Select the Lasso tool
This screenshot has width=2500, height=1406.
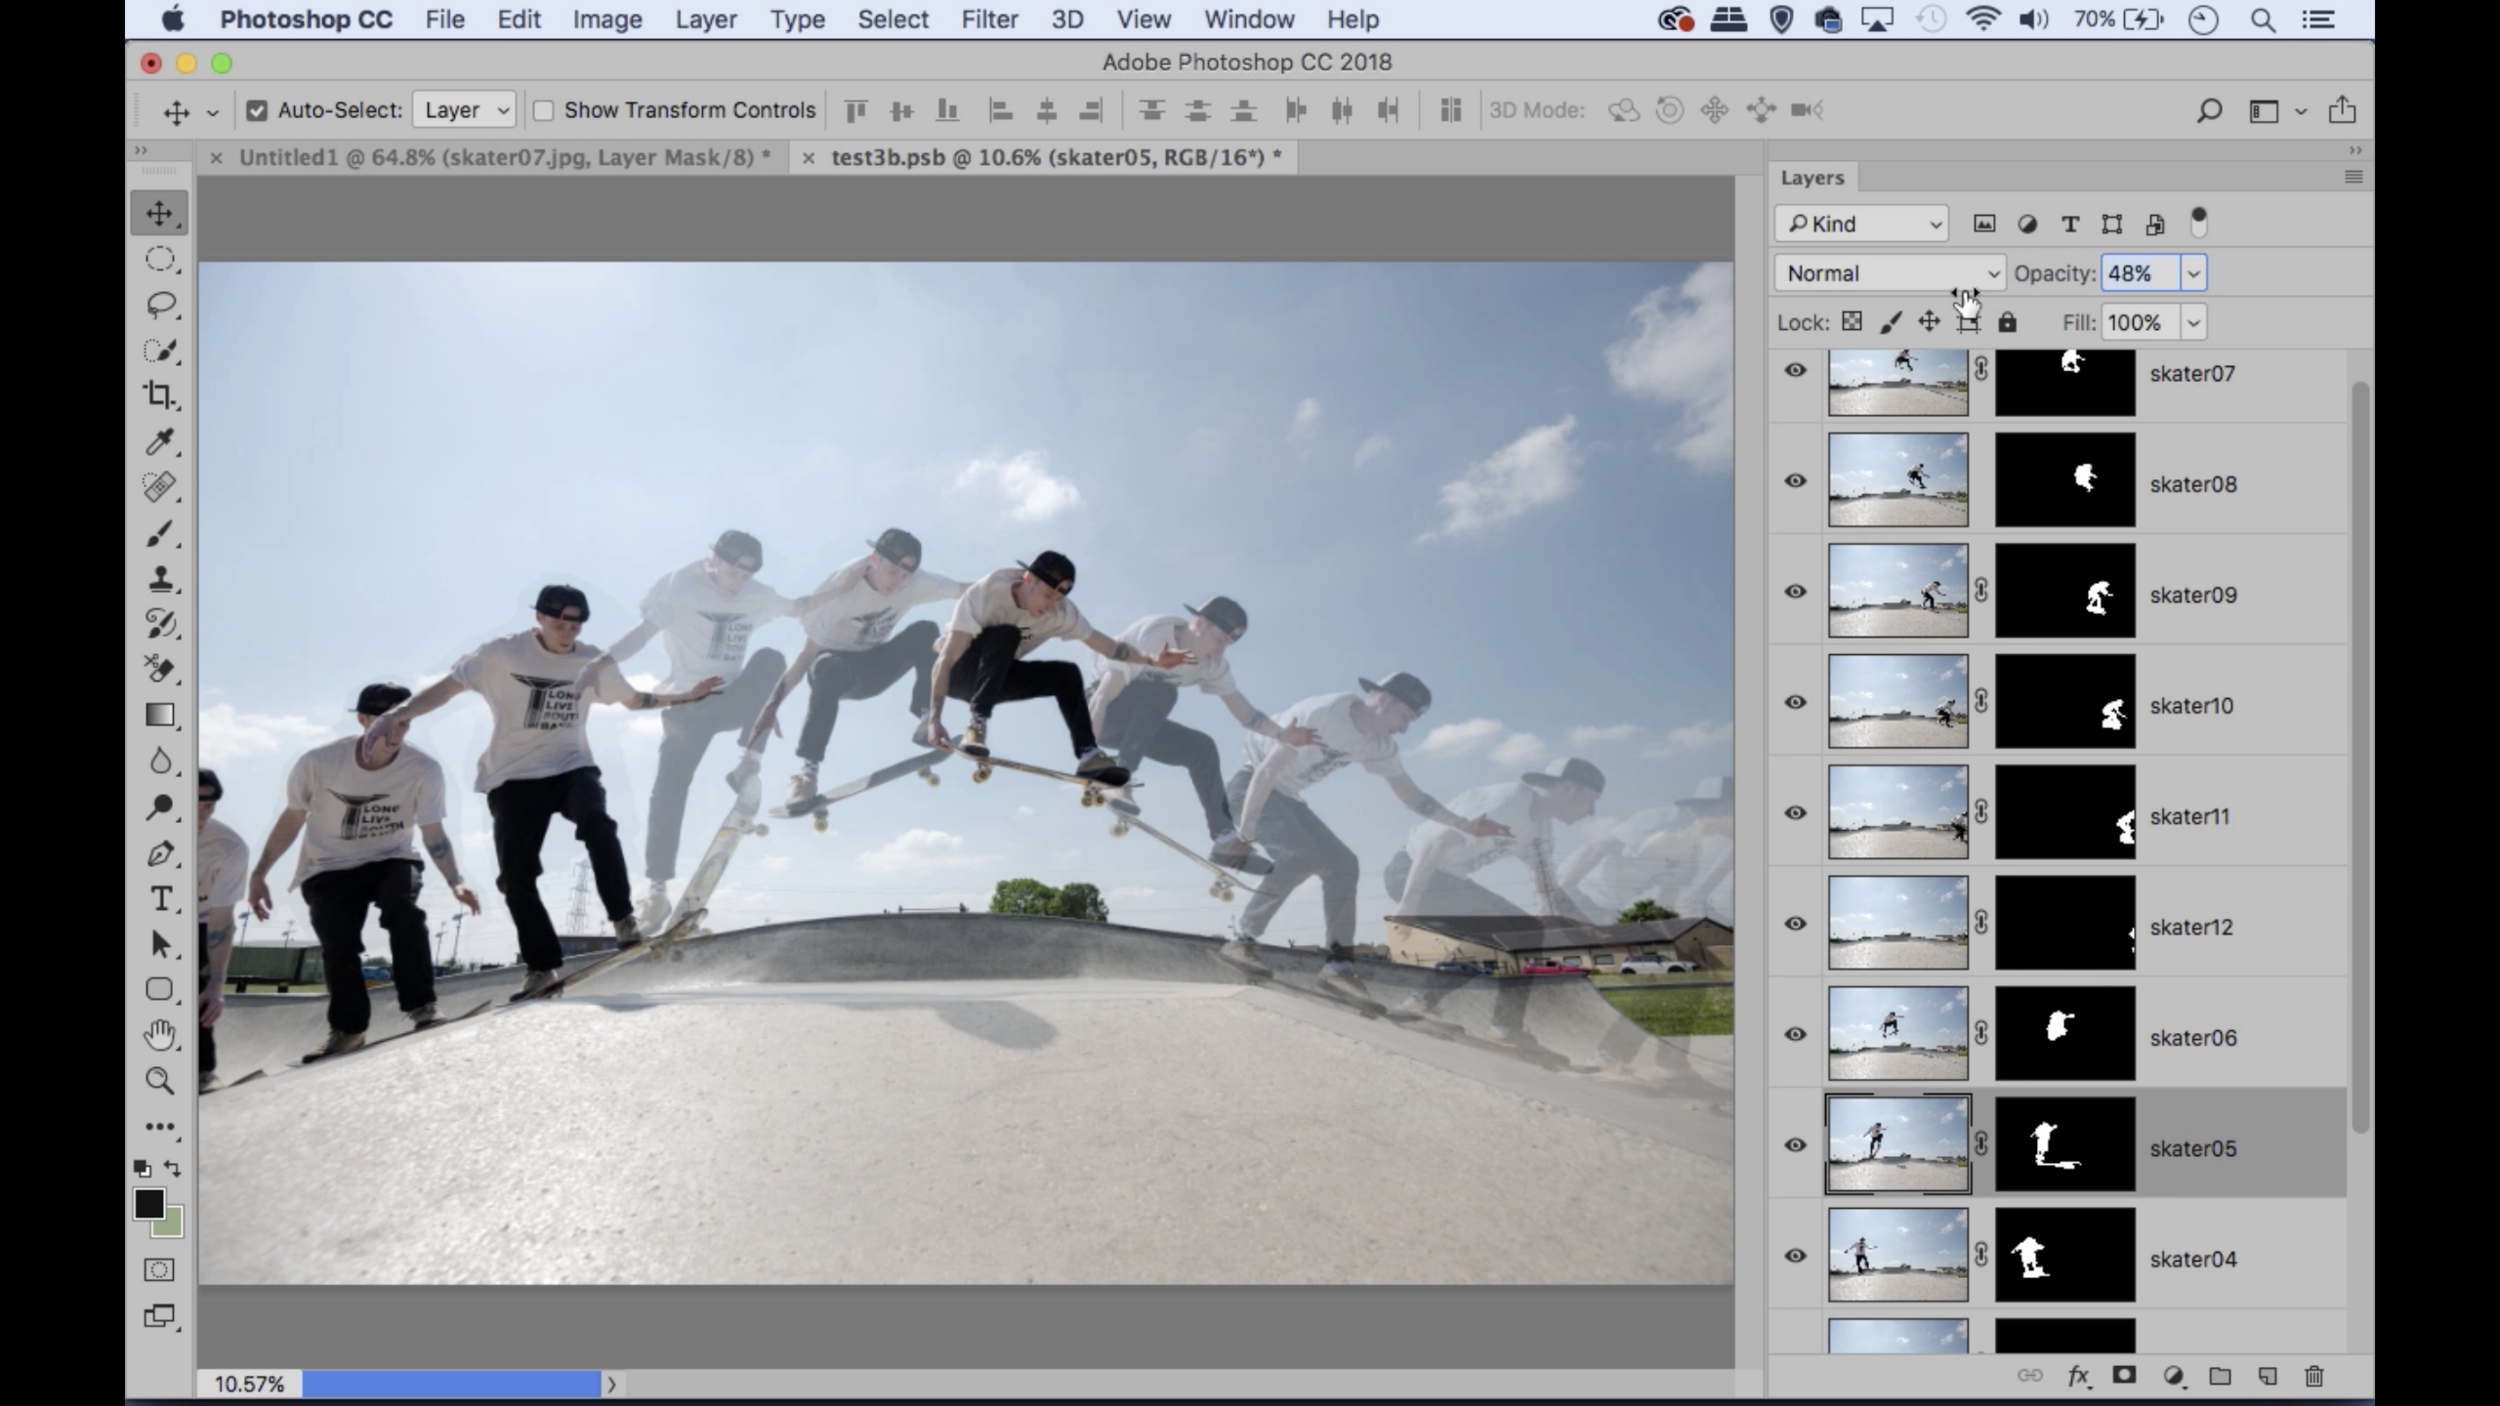159,305
